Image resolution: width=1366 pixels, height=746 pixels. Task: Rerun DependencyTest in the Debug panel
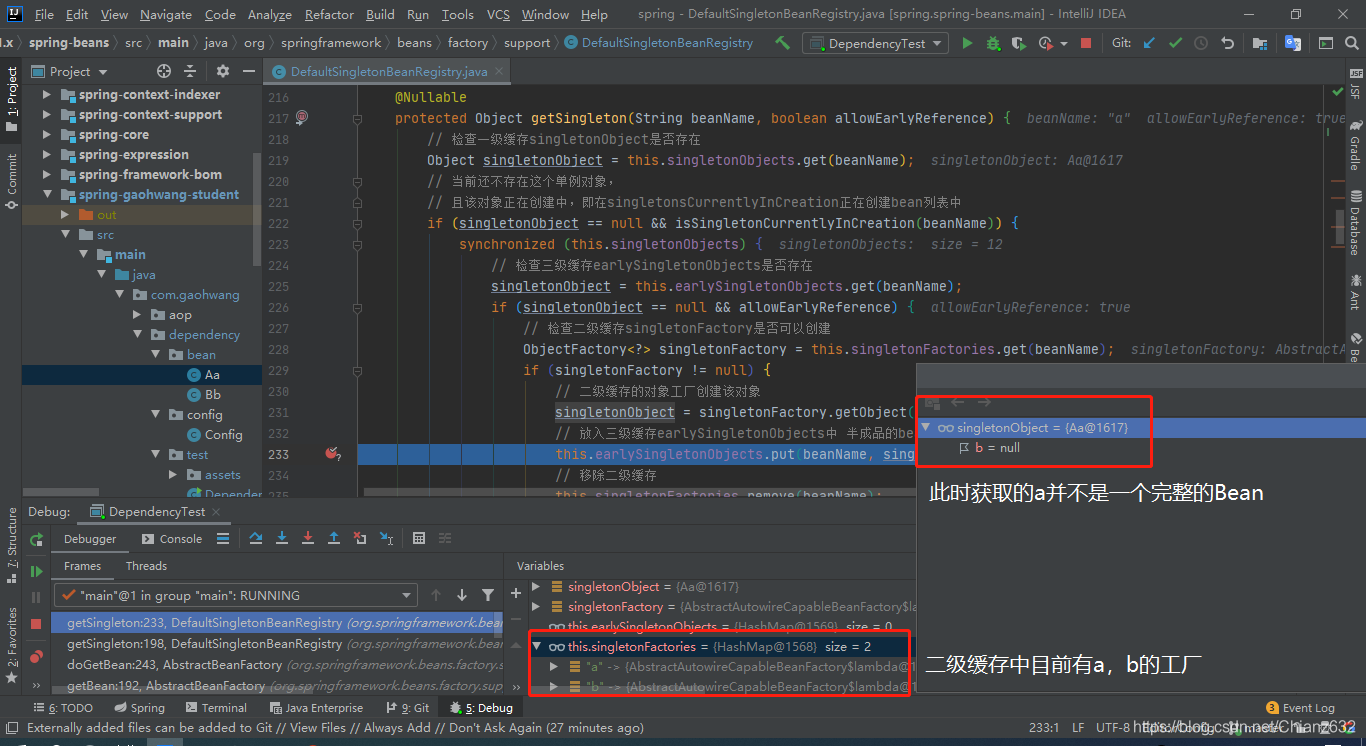[37, 539]
